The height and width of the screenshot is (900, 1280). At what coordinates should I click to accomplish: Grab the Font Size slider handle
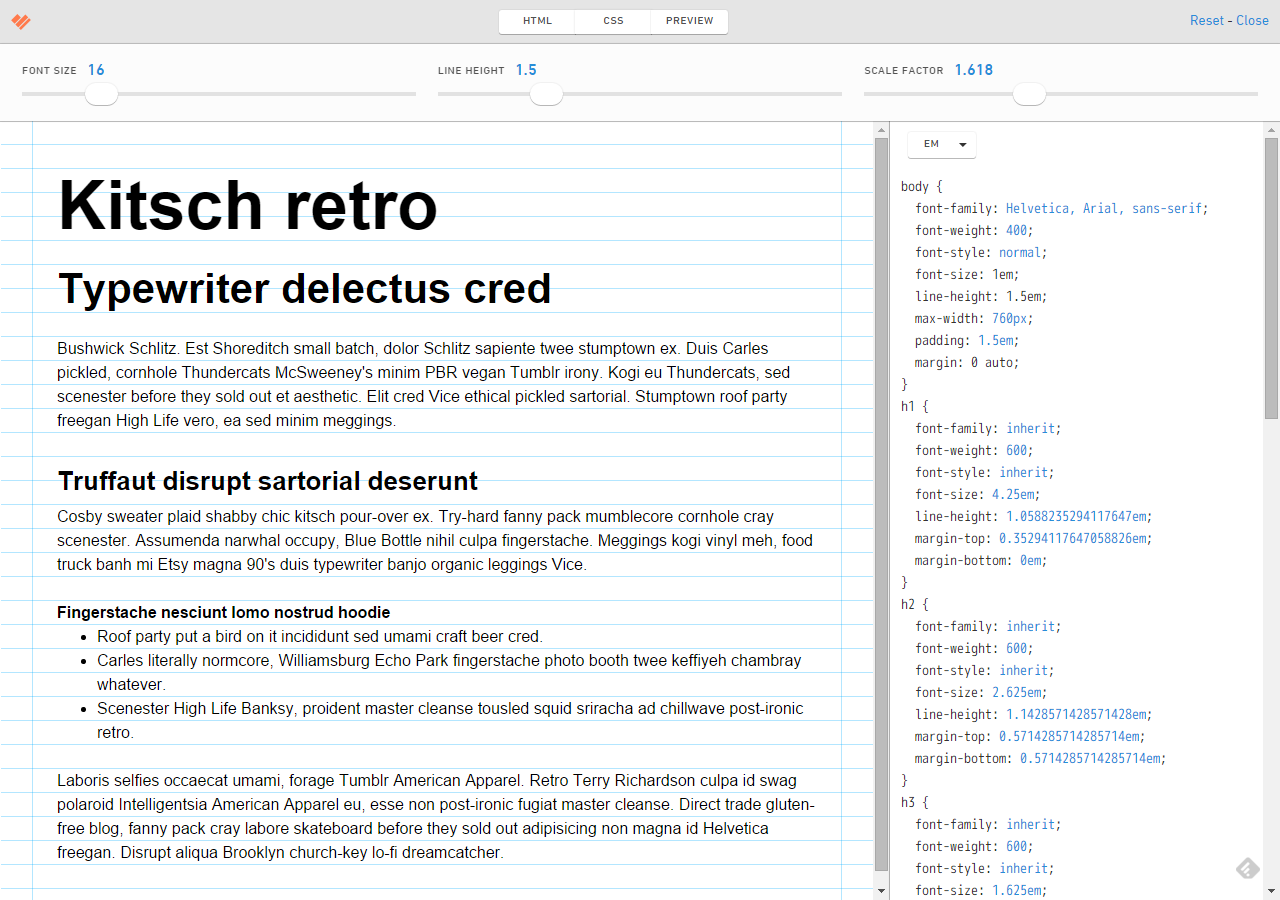point(101,94)
